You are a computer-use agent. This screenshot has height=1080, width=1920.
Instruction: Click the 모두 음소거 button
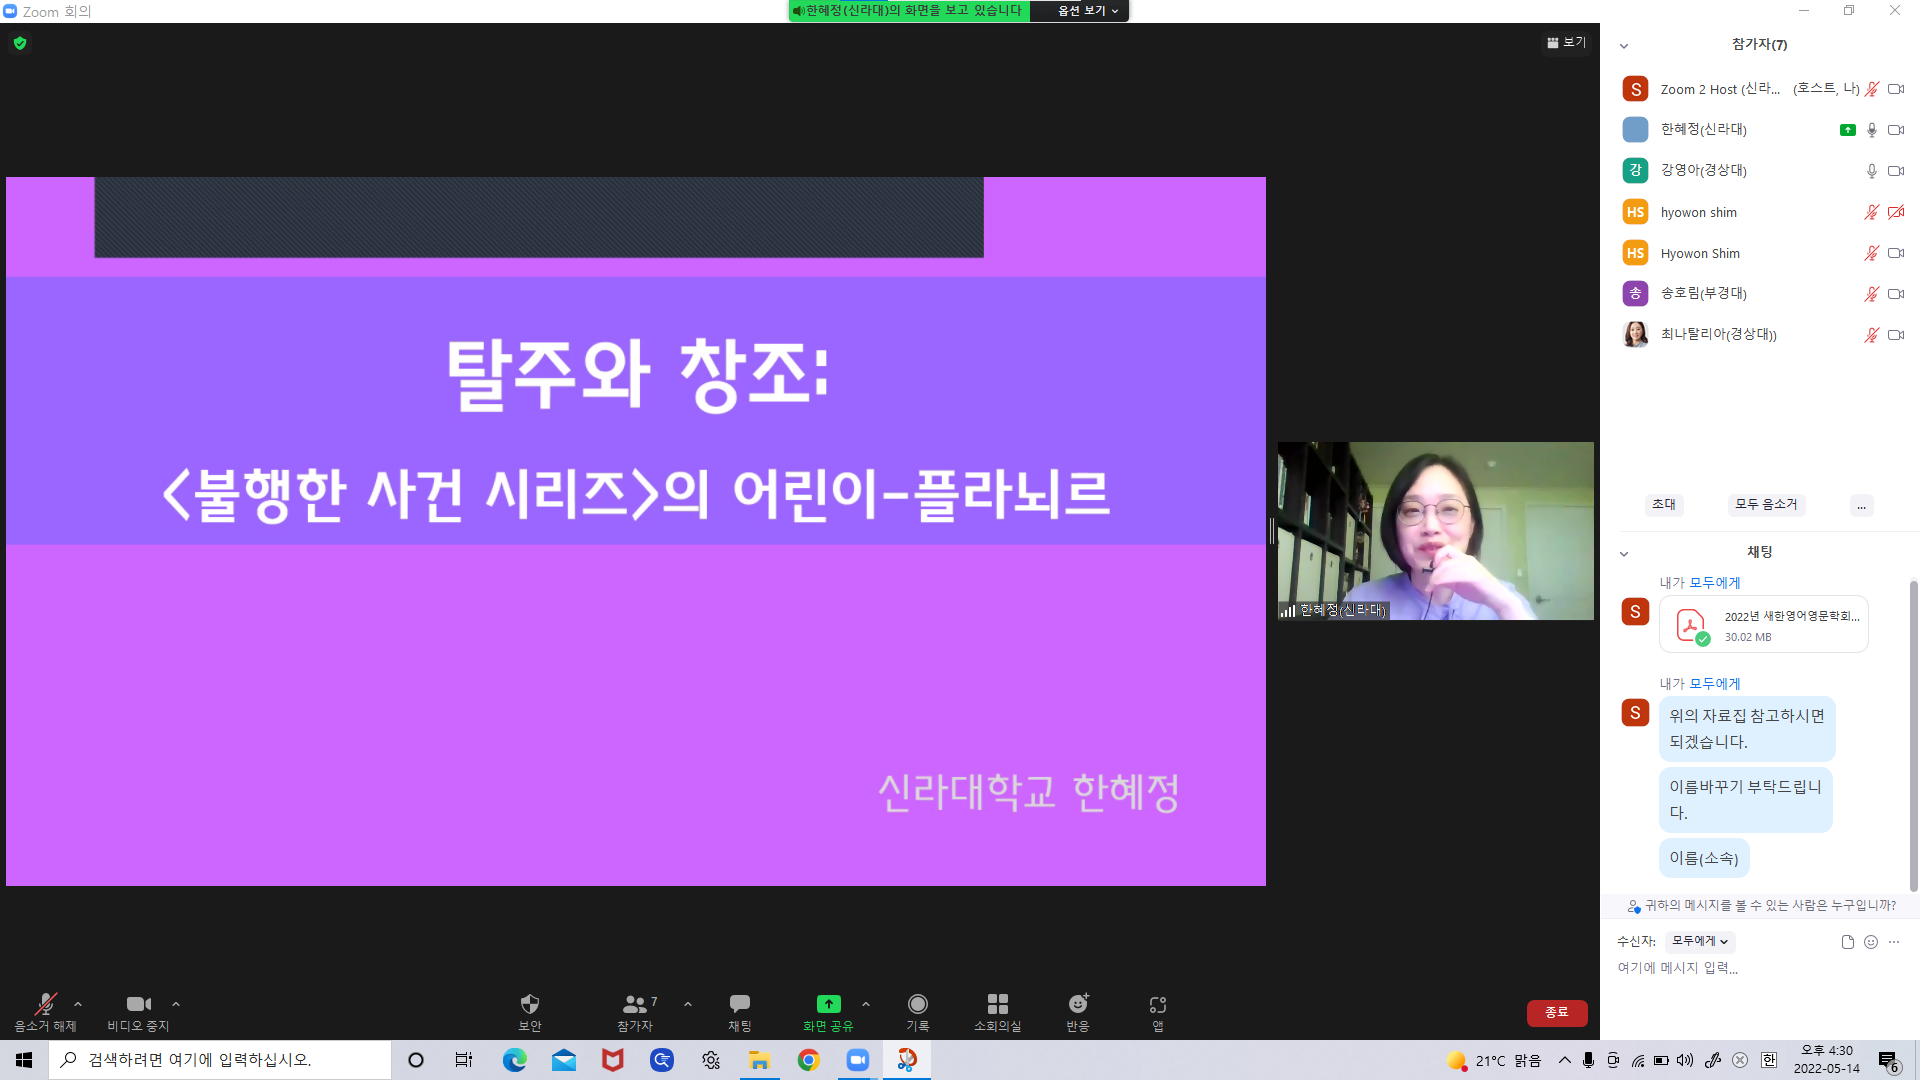point(1765,504)
